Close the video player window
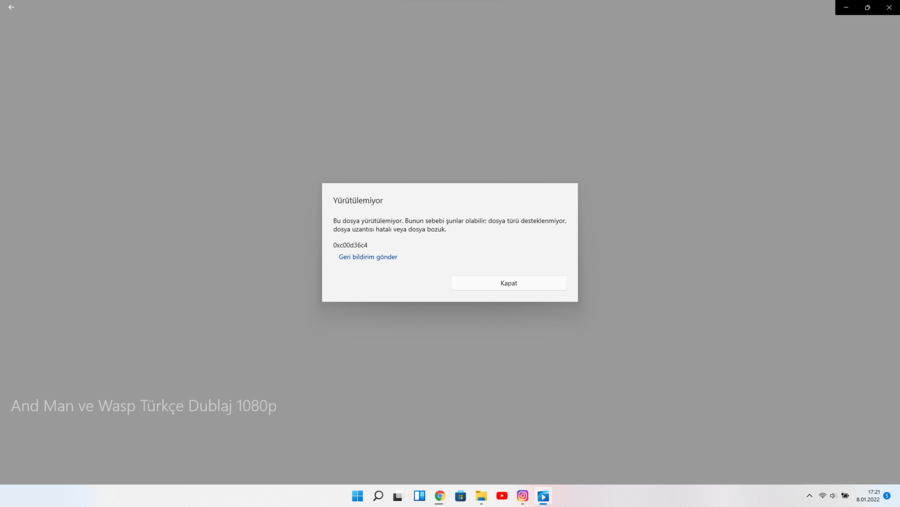 889,7
